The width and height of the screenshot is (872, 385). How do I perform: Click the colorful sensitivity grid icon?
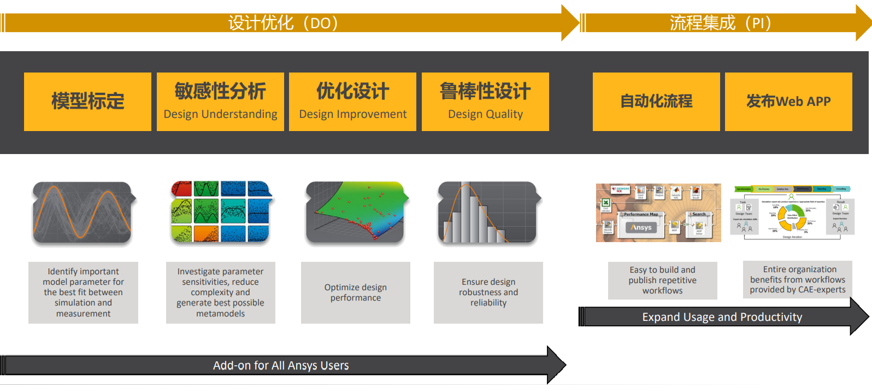pyautogui.click(x=222, y=210)
